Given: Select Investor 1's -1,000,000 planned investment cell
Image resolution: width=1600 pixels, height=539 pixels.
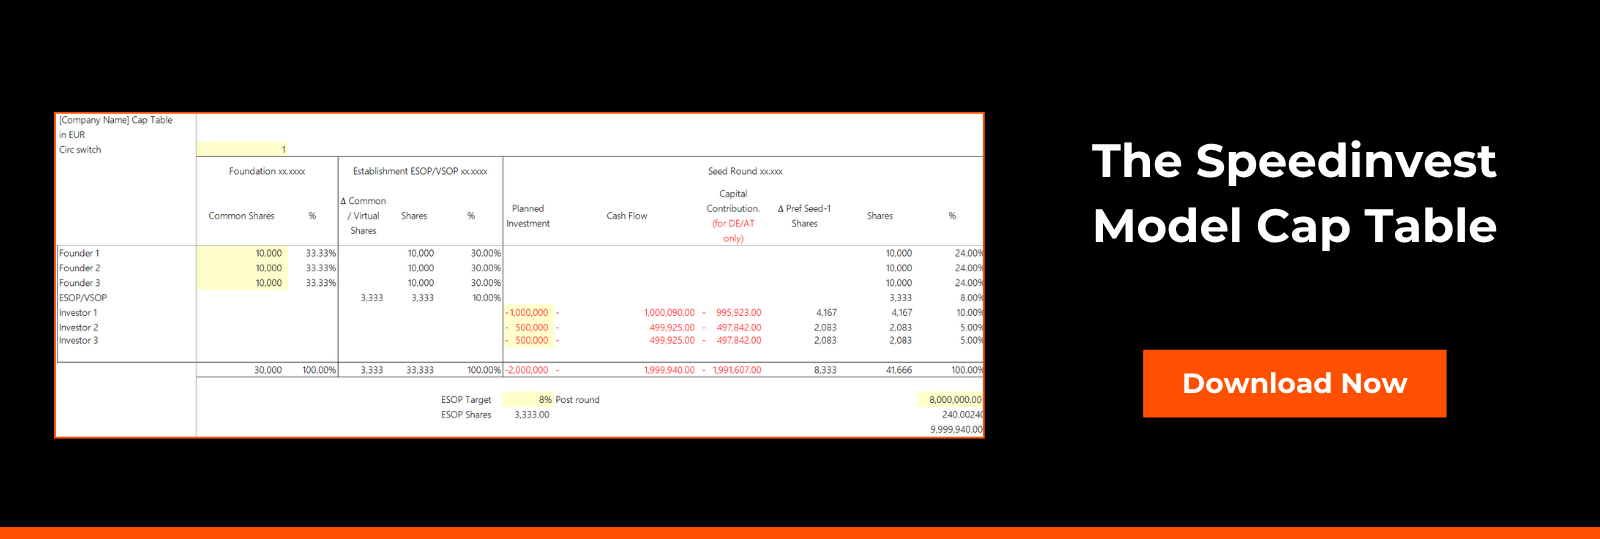Looking at the screenshot, I should point(528,313).
